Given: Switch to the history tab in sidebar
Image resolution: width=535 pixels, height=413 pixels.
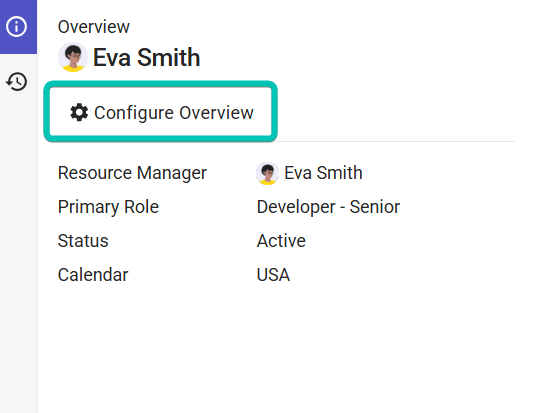Looking at the screenshot, I should (x=18, y=82).
